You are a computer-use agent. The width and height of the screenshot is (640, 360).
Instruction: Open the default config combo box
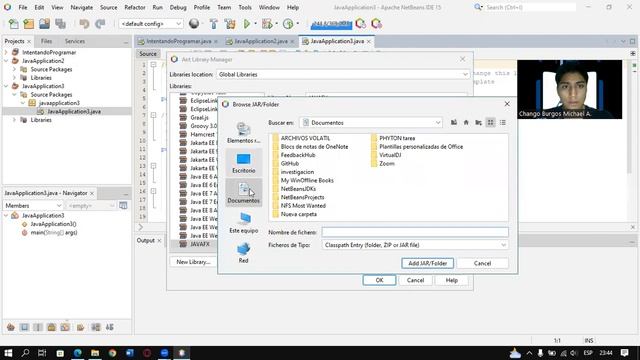[151, 24]
